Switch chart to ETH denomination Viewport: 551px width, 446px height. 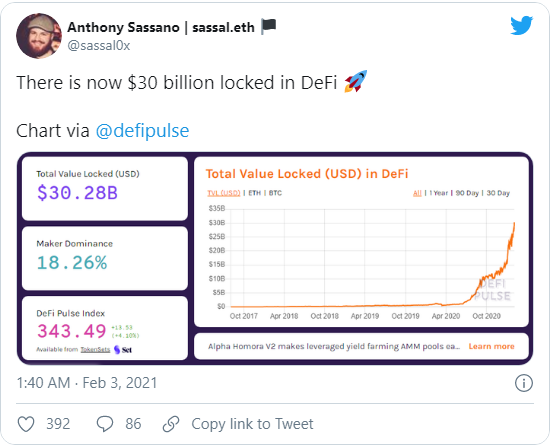(254, 193)
